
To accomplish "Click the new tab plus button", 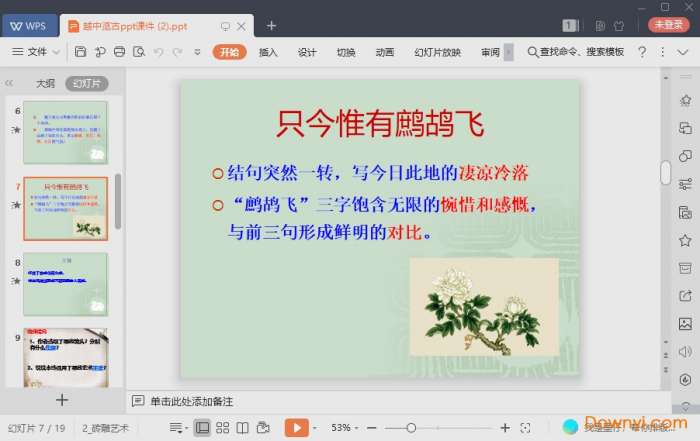I will 271,26.
